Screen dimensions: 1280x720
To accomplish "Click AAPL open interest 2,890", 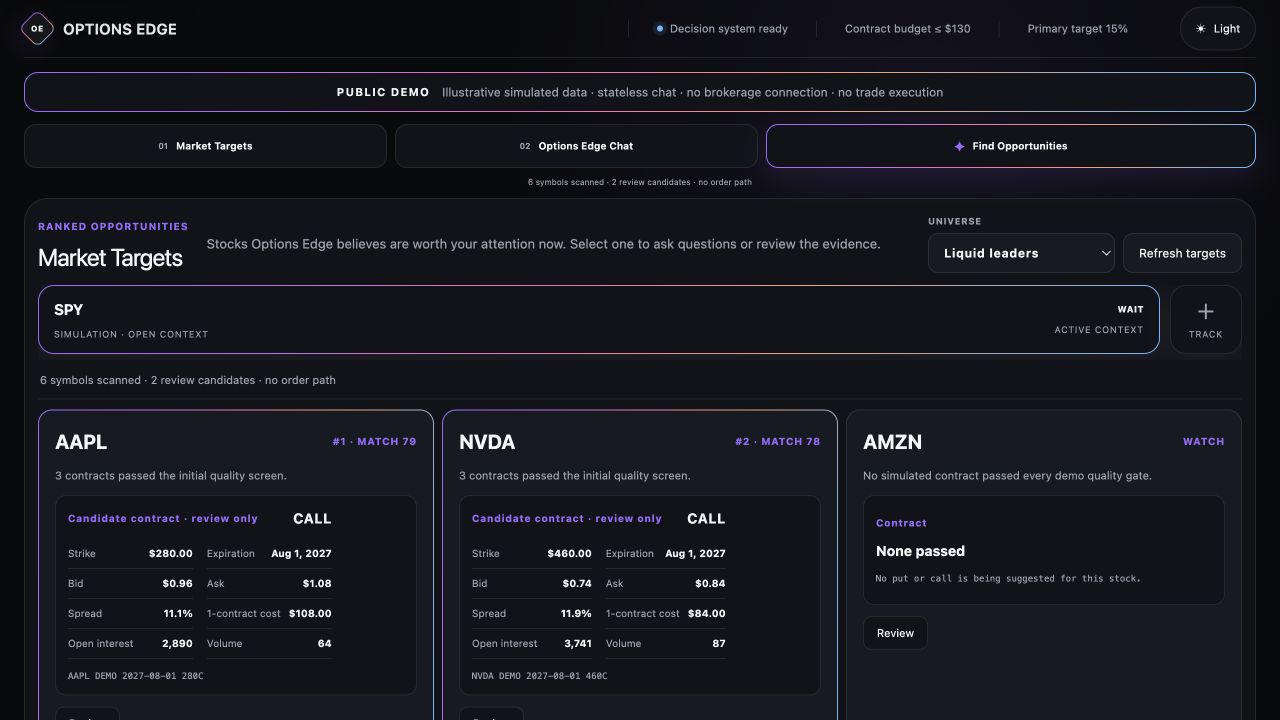I will [x=177, y=643].
